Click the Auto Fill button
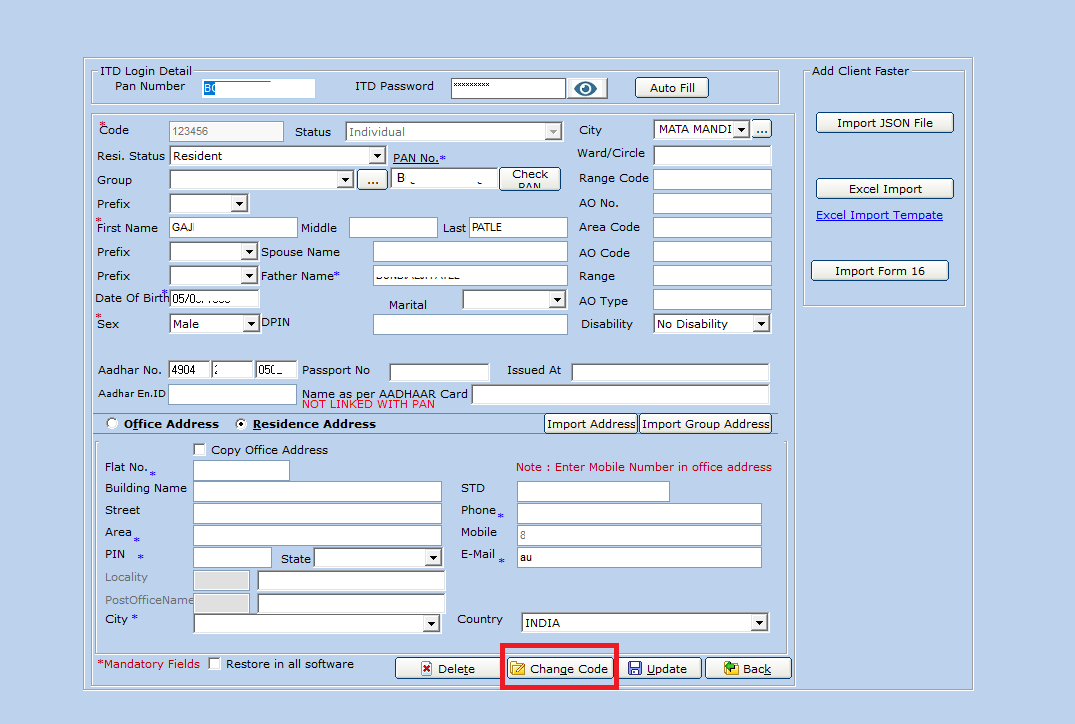1075x724 pixels. [672, 88]
